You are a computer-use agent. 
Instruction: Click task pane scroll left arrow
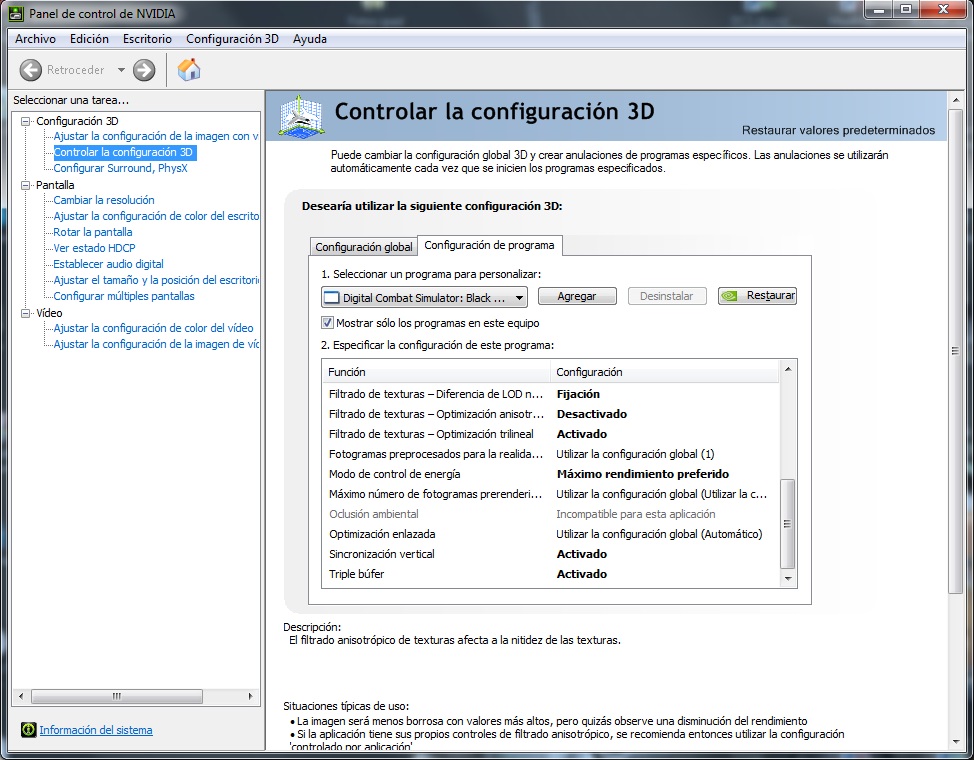(x=20, y=696)
